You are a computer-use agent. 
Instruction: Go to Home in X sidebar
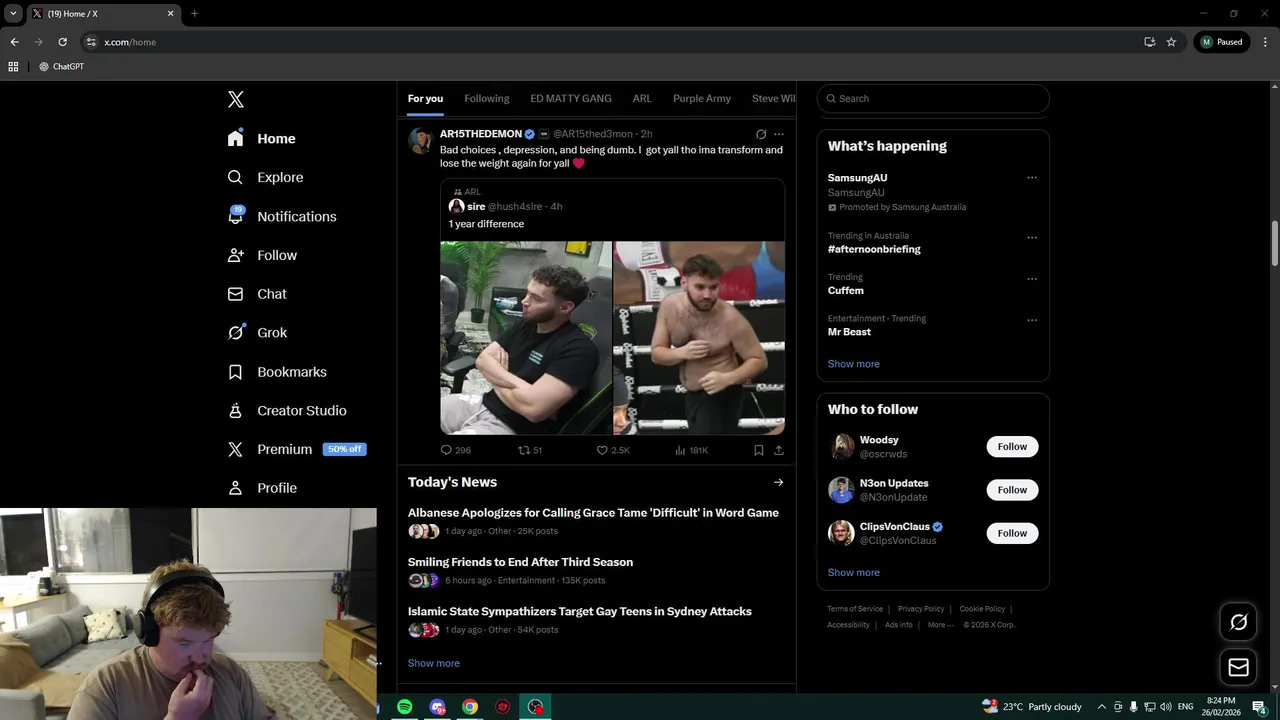click(261, 139)
